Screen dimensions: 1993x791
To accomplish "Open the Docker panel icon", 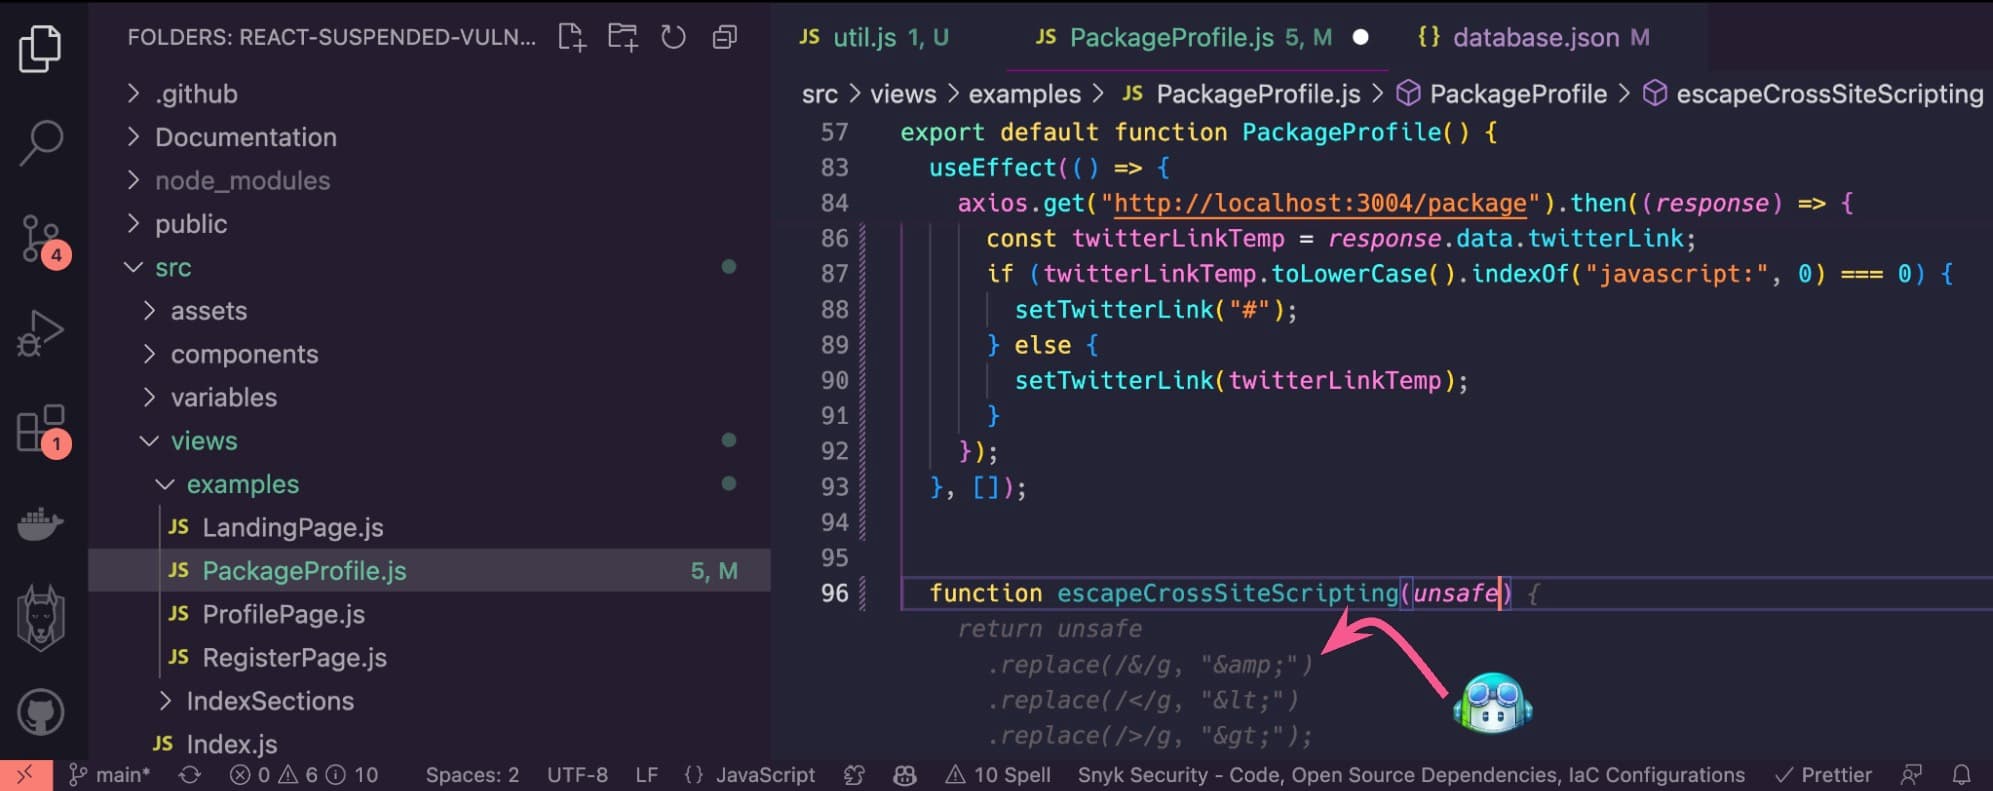I will 41,523.
